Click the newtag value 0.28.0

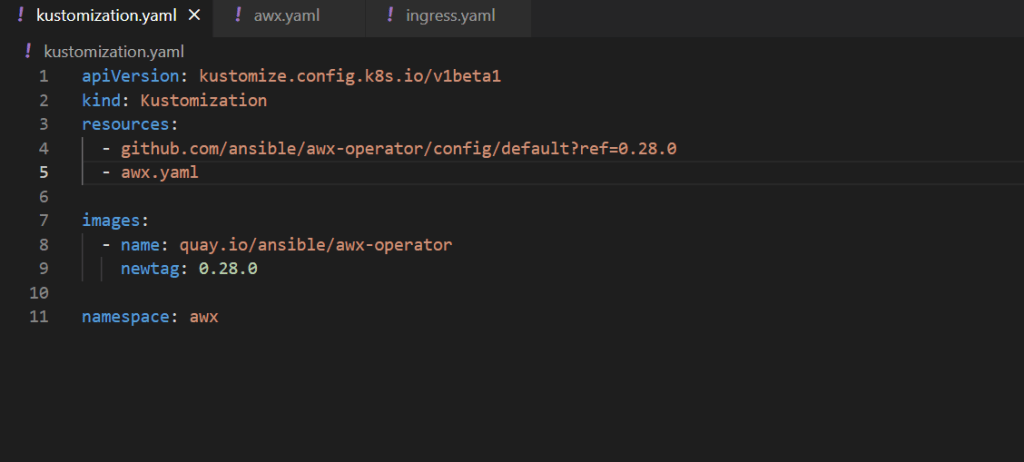coord(228,269)
